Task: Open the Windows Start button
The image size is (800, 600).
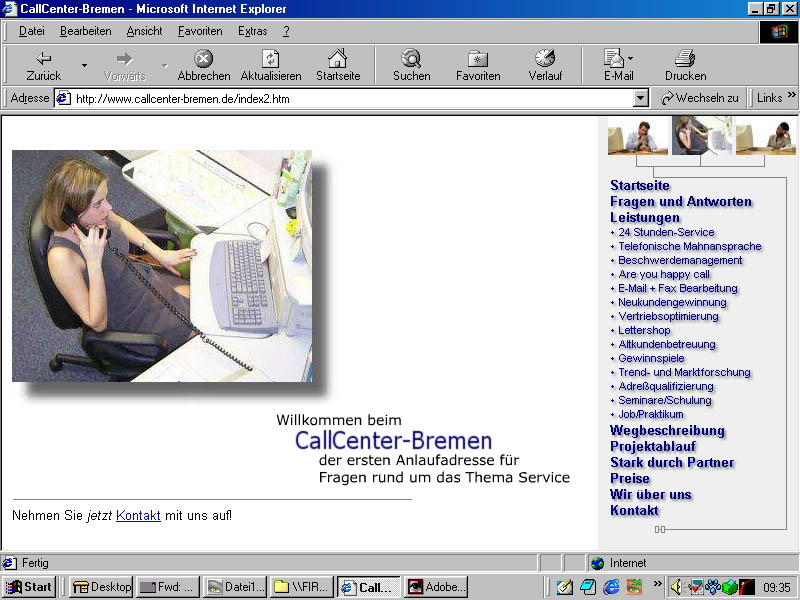Action: (x=29, y=587)
